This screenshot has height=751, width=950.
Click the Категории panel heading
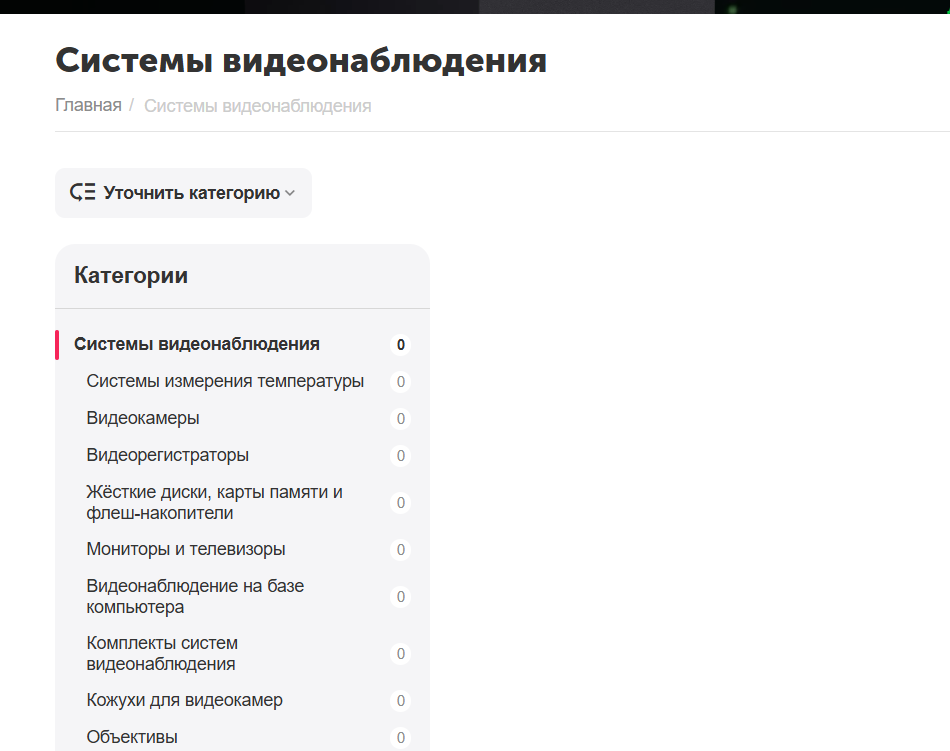point(131,275)
